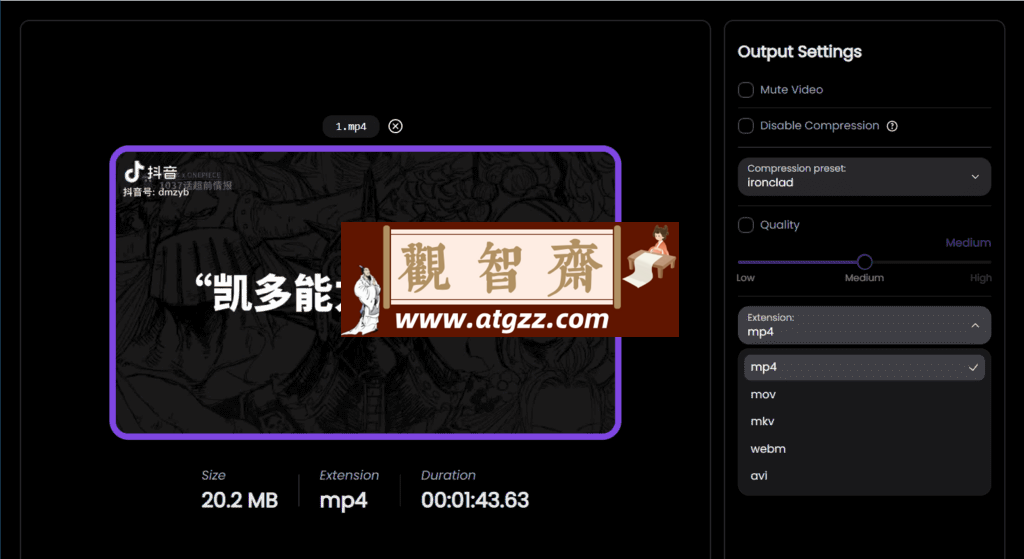Pick avi as the output extension

pos(864,476)
